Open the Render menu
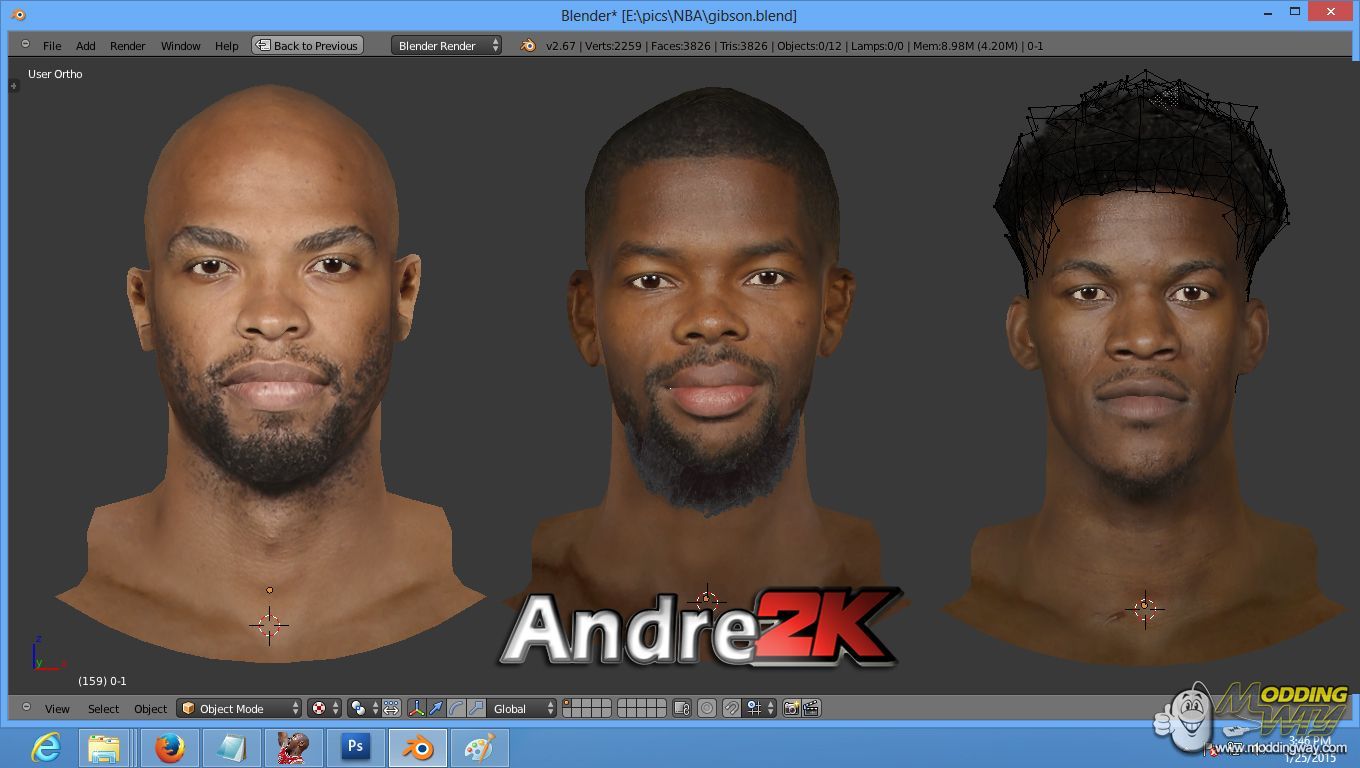The height and width of the screenshot is (768, 1360). pos(127,46)
